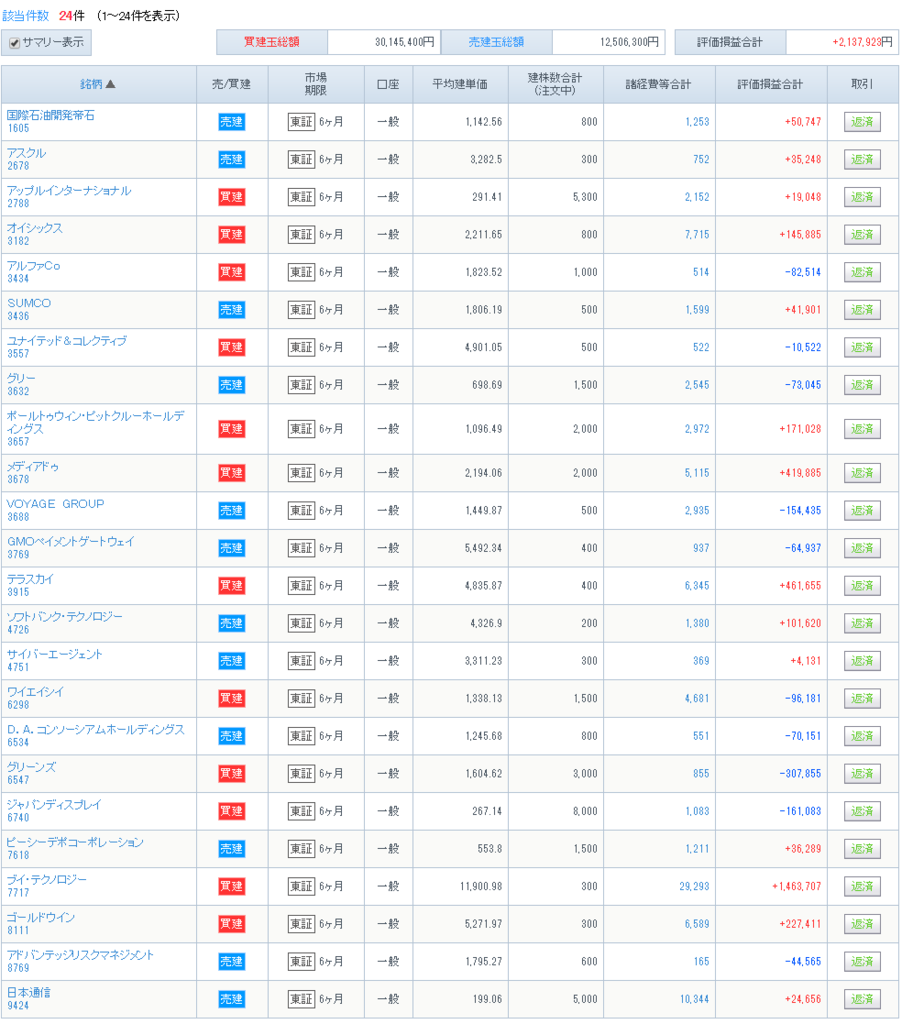Click 返済 for ジャパンディスプレイ
The image size is (902, 1024).
click(x=862, y=811)
